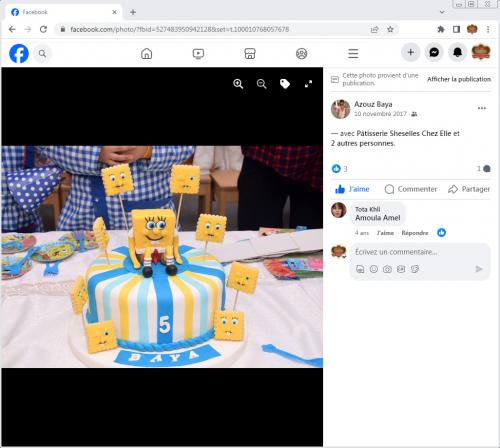Like Tota Khil's comment

385,233
